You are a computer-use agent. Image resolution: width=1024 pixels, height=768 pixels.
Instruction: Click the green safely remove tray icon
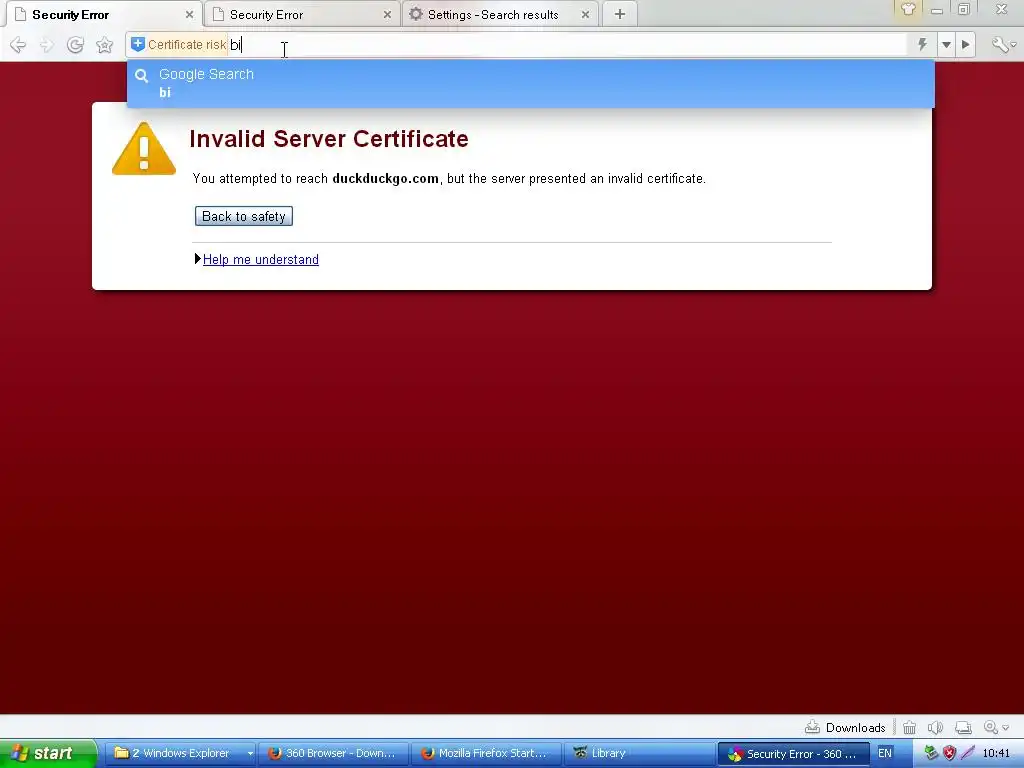(x=931, y=753)
